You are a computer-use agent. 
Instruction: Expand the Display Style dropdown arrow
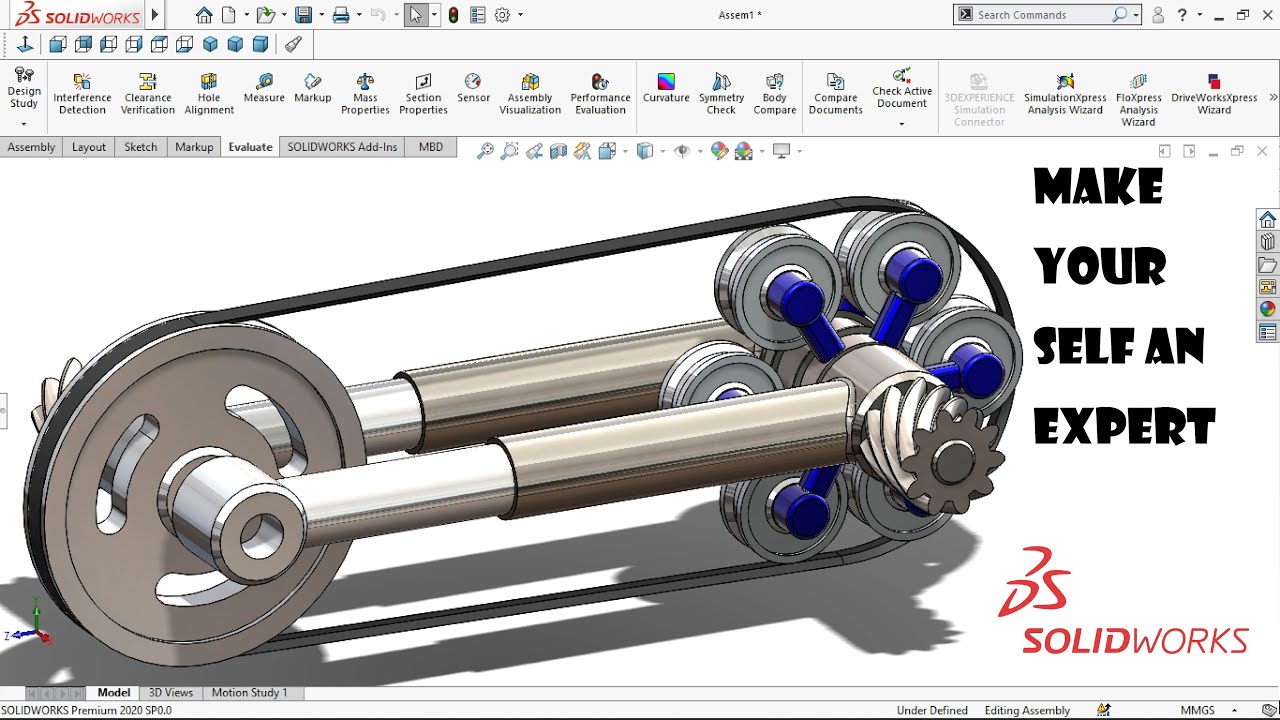tap(662, 152)
